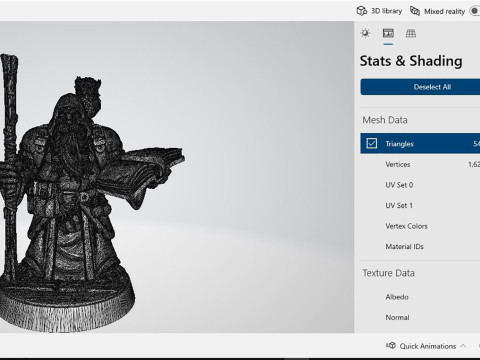The height and width of the screenshot is (360, 480).
Task: Select Vertices mesh data row
Action: (420, 164)
